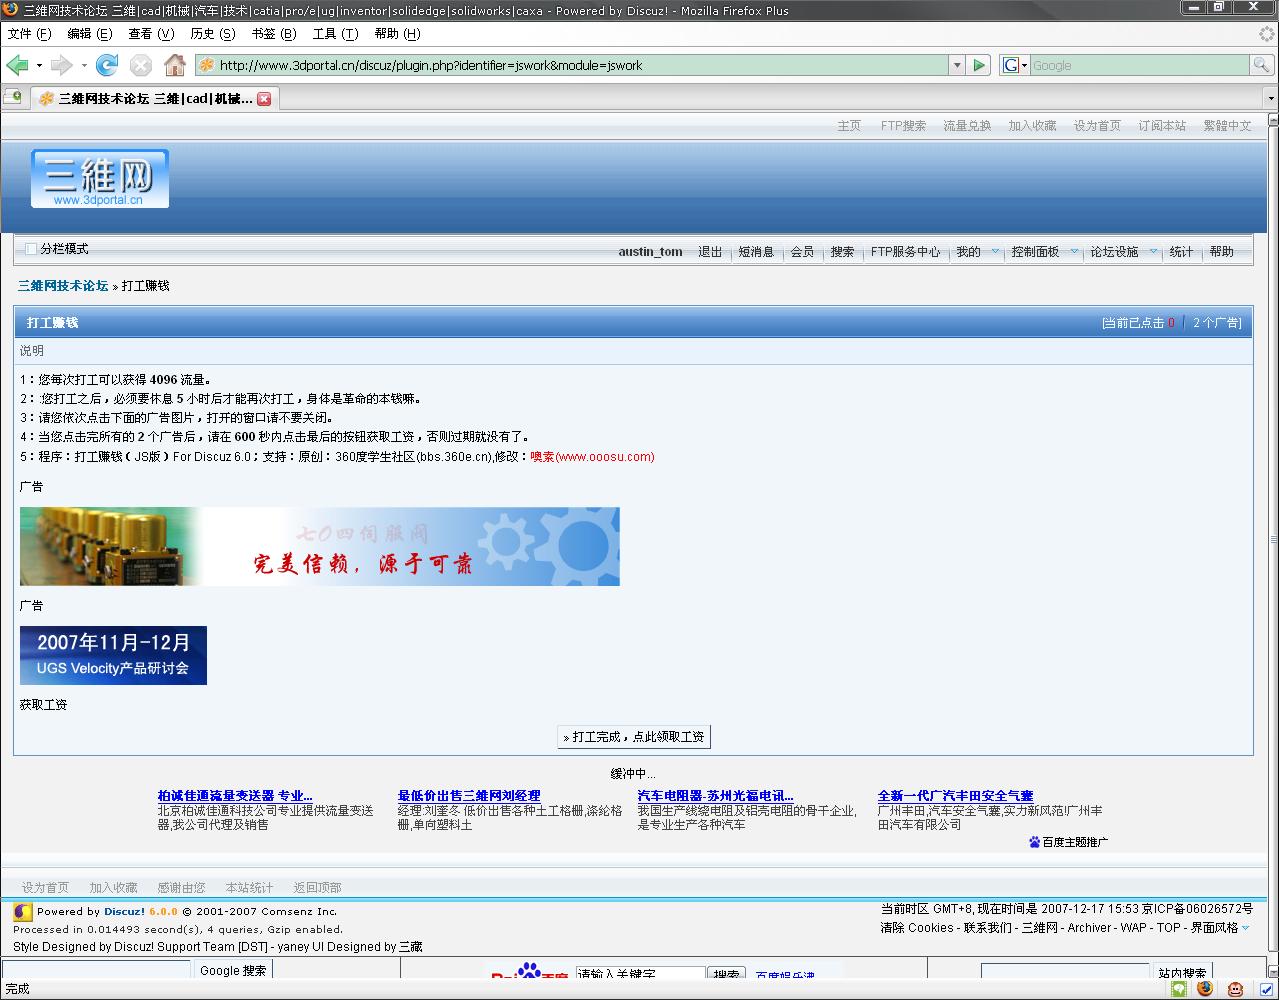Click the Firefox throbber activity icon
This screenshot has width=1279, height=1000.
click(x=1266, y=33)
